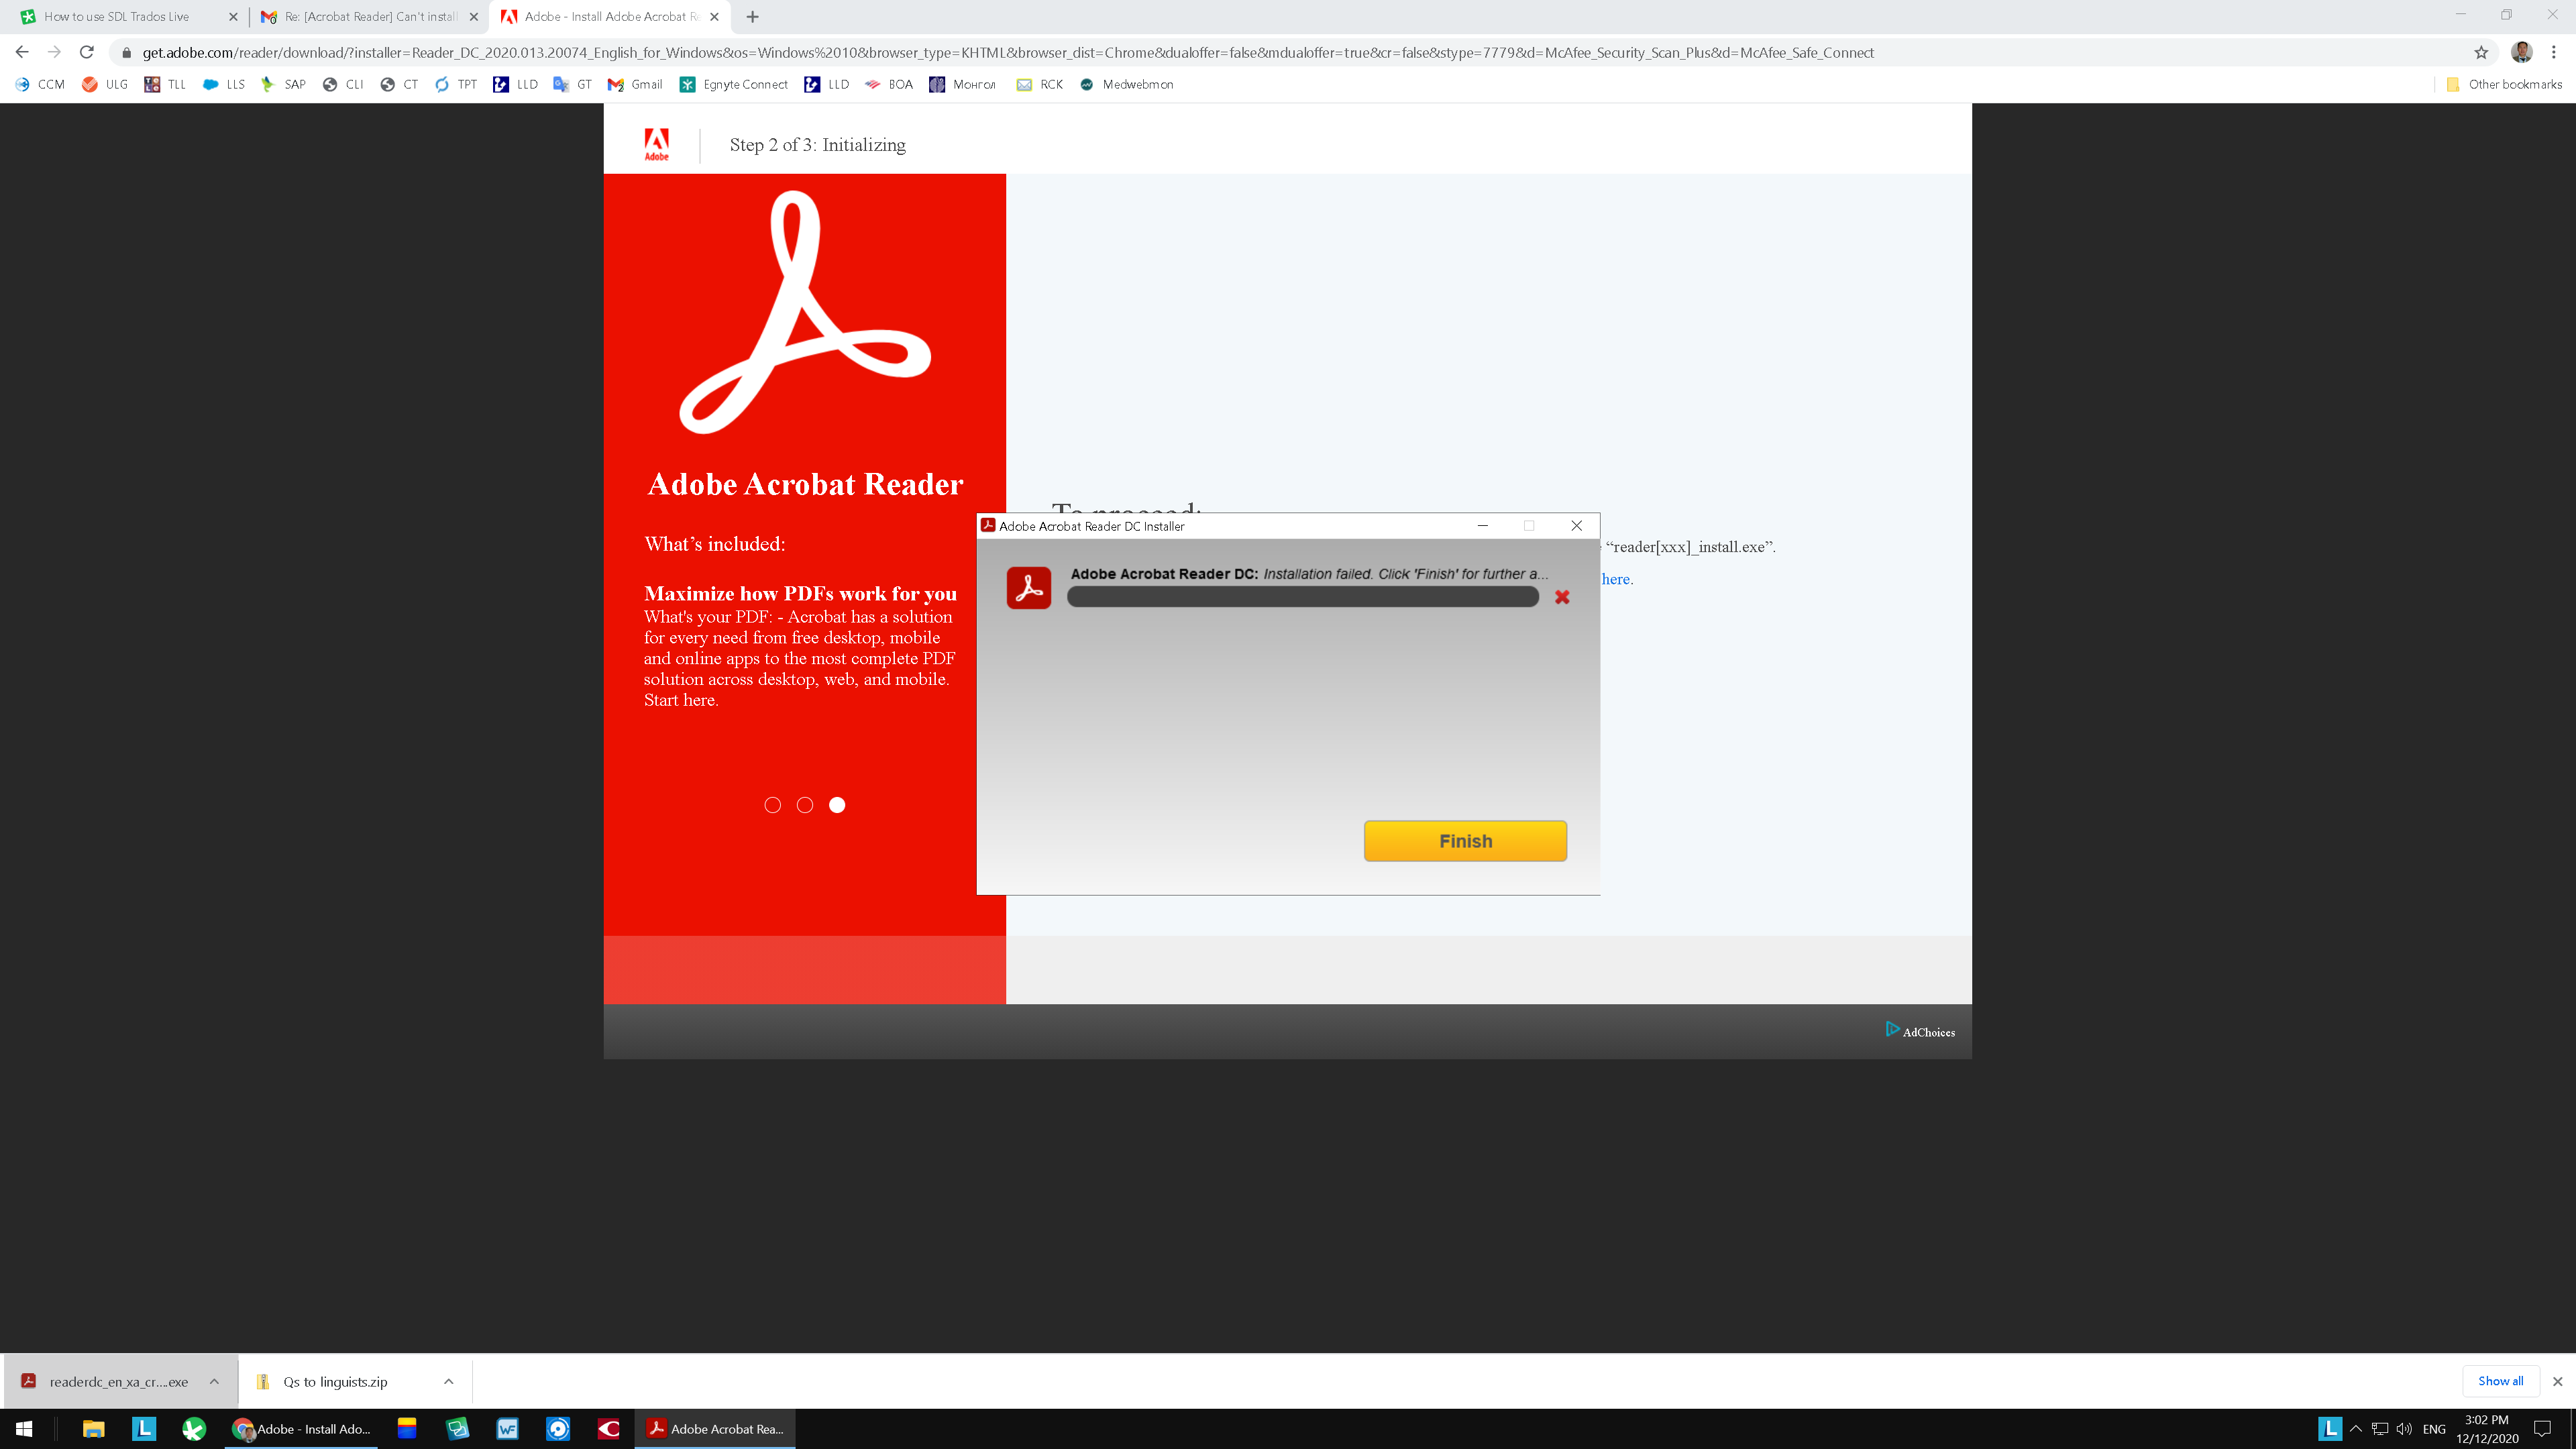Expand the Qs to linguists.zip download
Image resolution: width=2576 pixels, height=1449 pixels.
447,1382
